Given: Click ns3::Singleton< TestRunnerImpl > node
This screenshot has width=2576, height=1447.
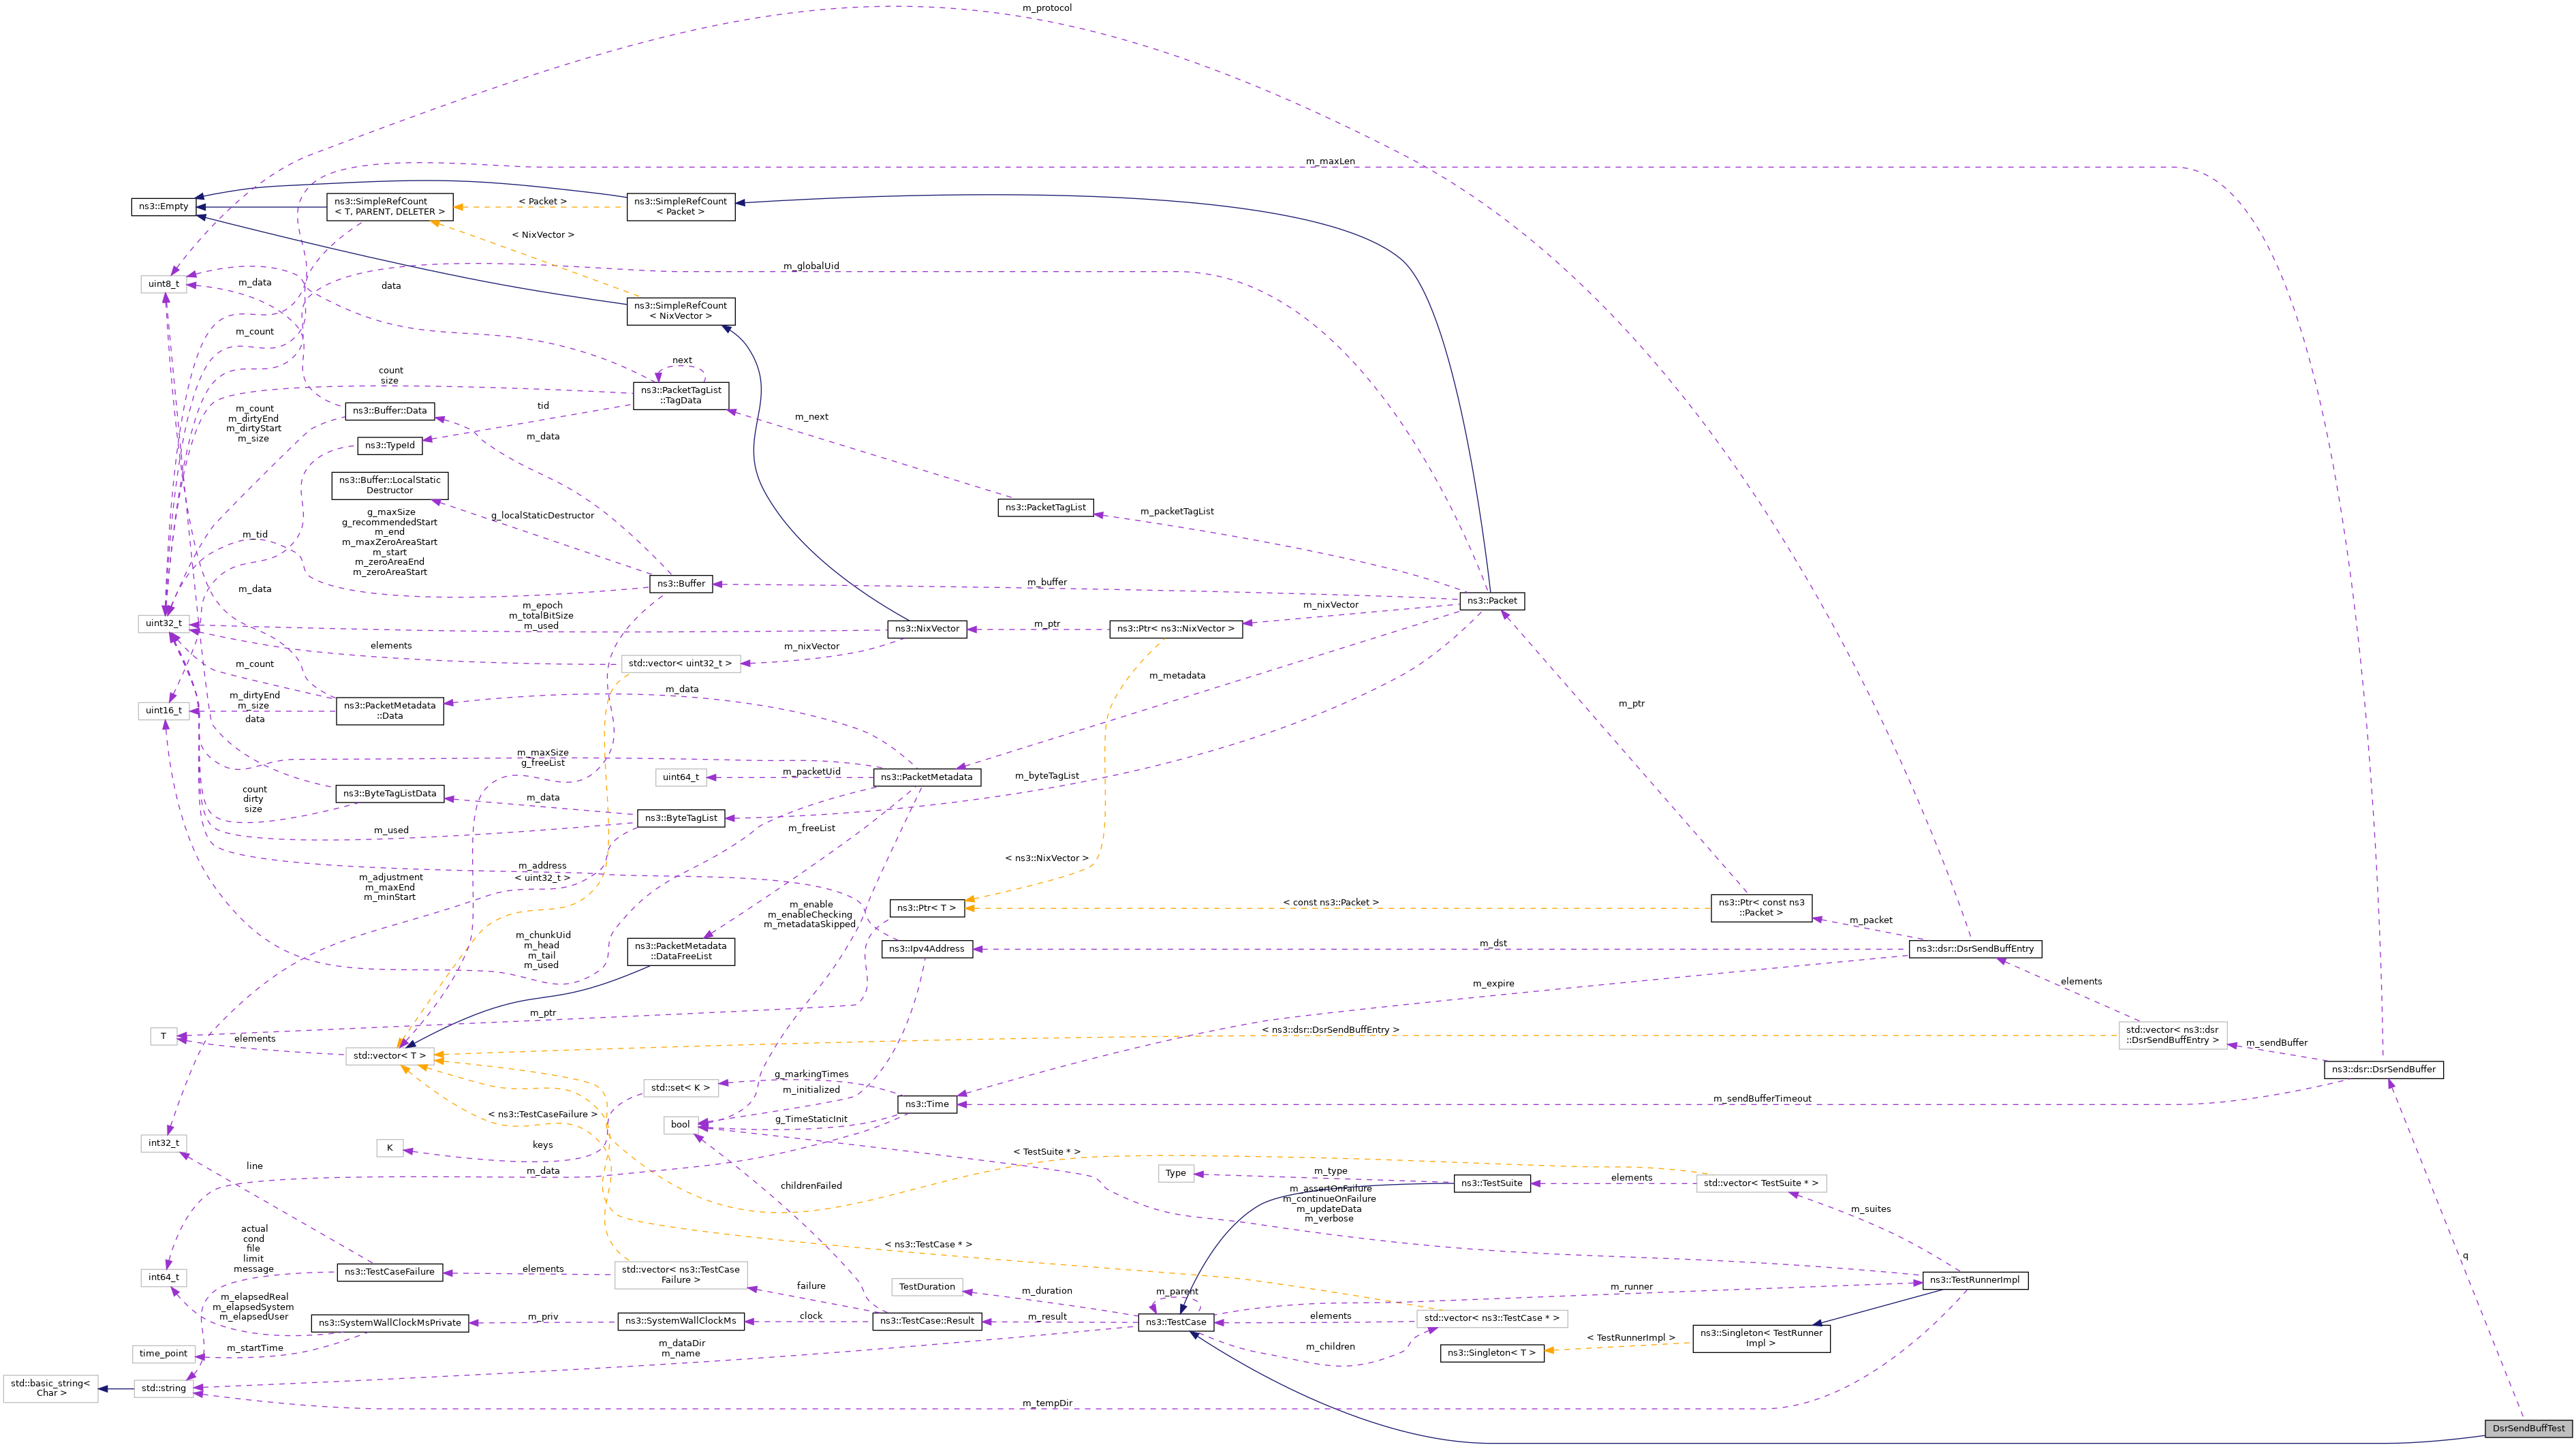Looking at the screenshot, I should click(x=1761, y=1339).
